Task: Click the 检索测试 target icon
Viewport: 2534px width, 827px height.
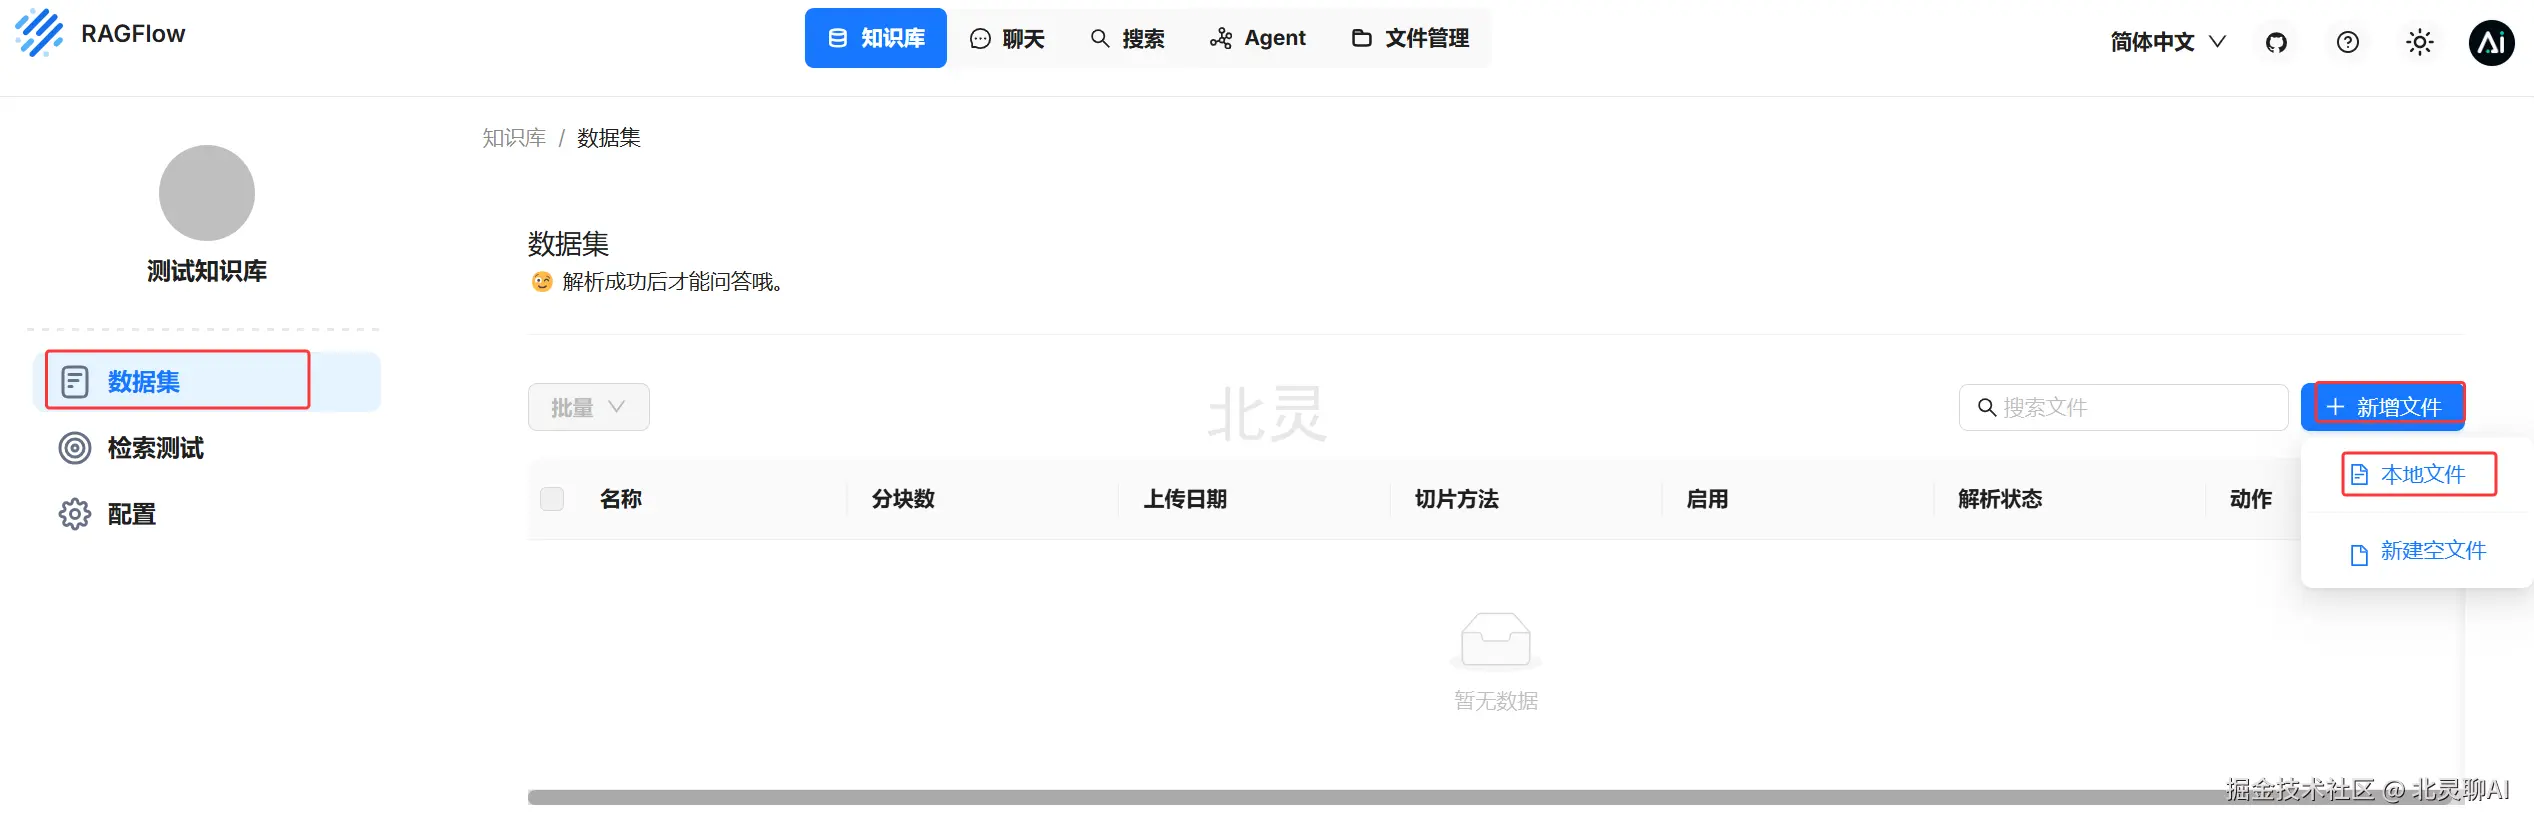Action: coord(75,448)
